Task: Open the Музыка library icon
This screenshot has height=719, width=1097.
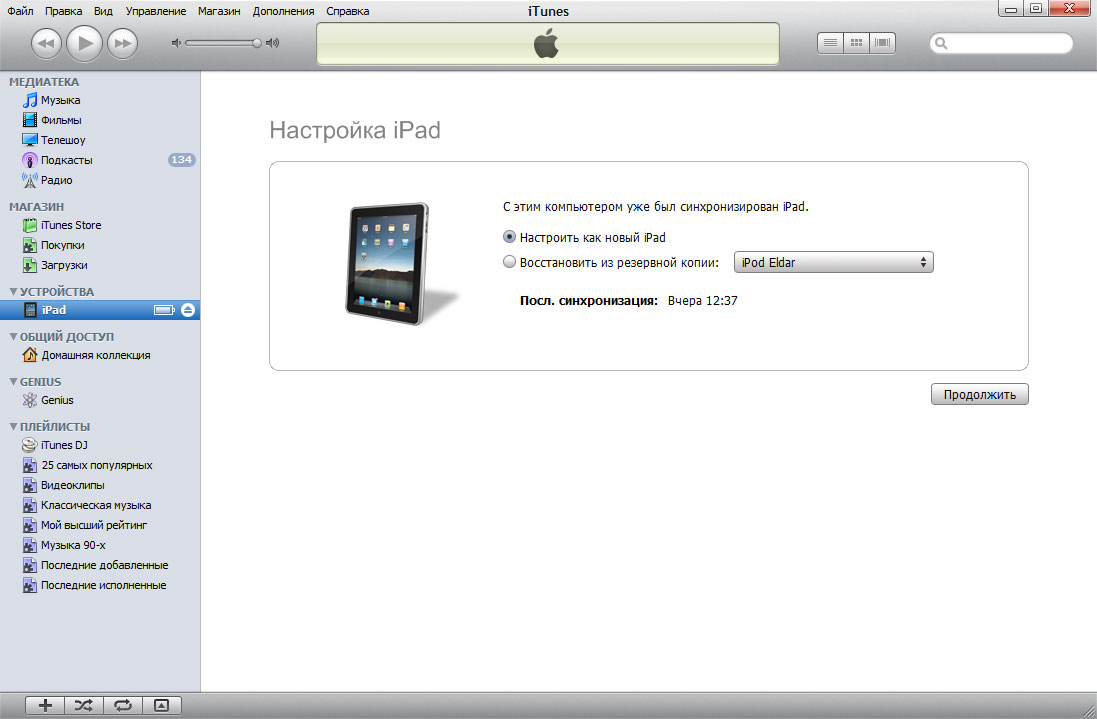Action: click(29, 100)
